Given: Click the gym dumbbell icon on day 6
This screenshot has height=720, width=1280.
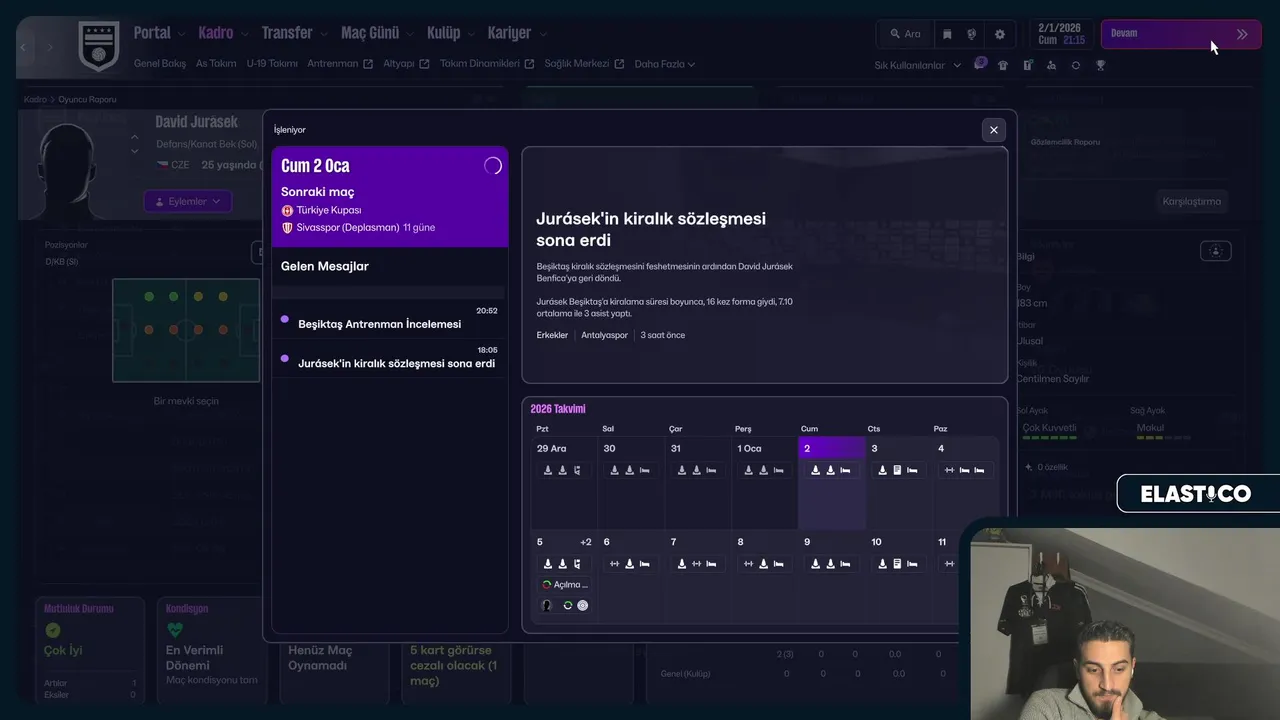Looking at the screenshot, I should tap(615, 564).
